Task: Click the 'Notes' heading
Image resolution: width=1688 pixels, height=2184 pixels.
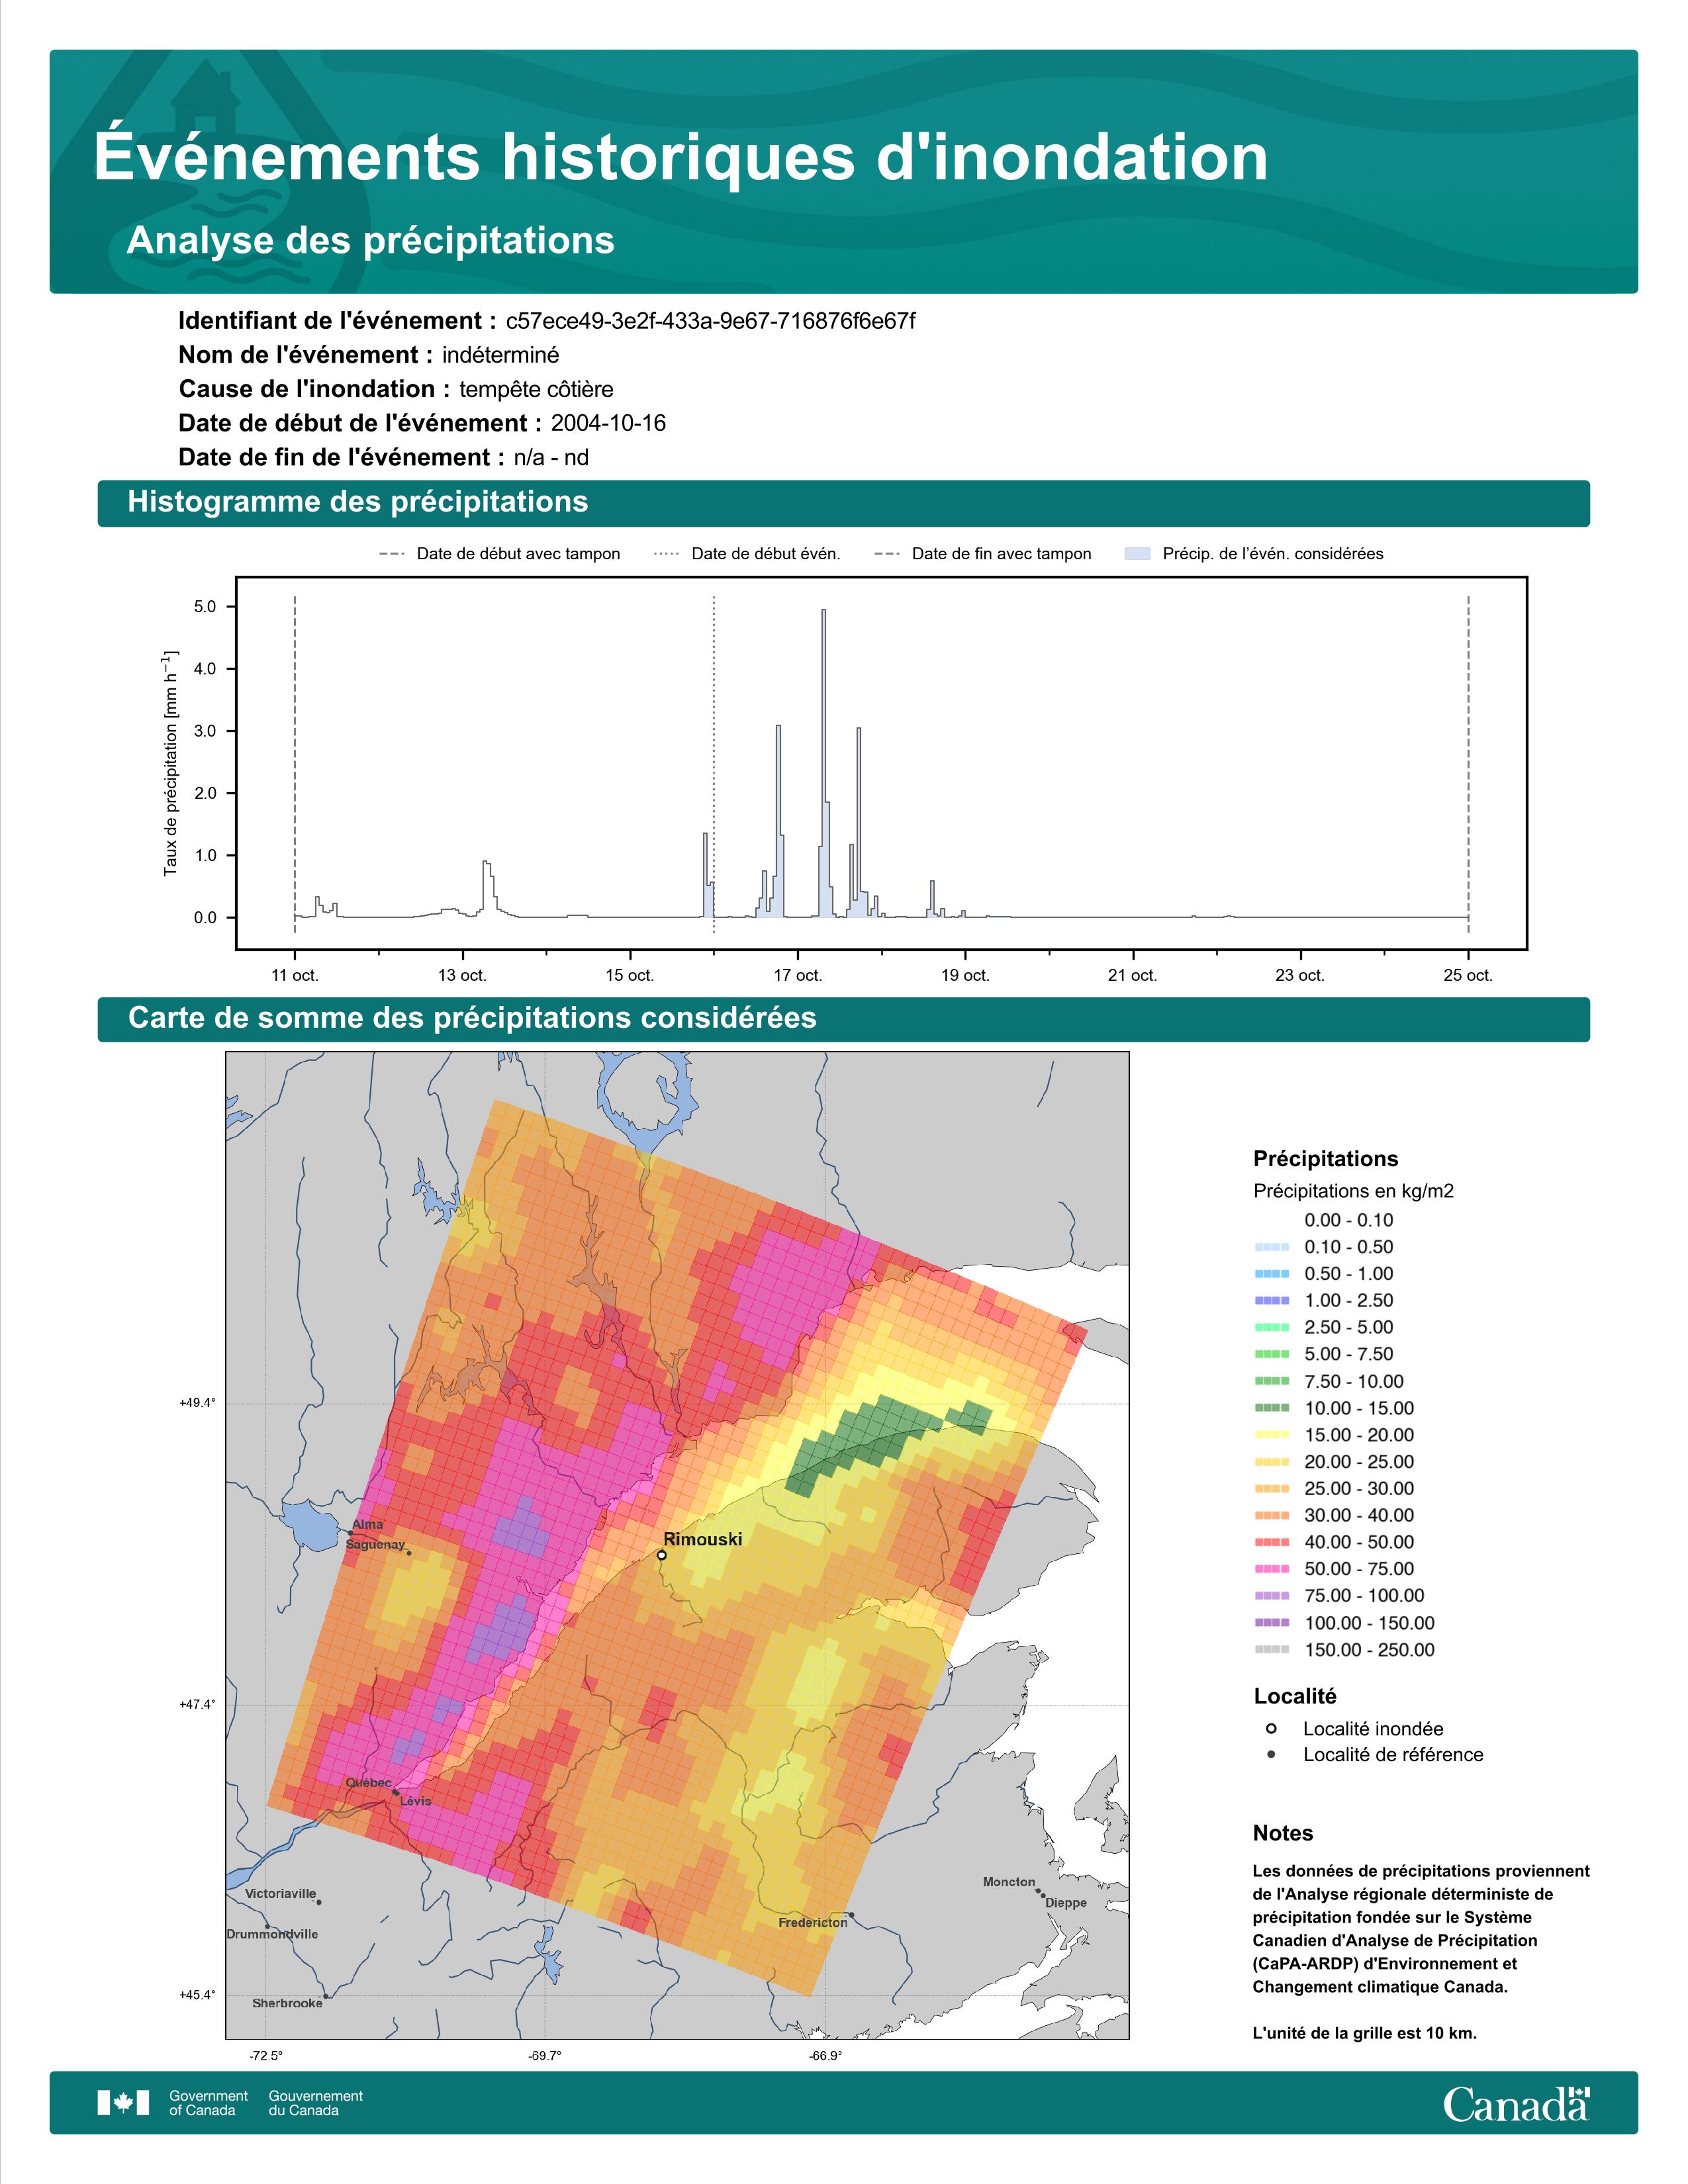Action: (x=1283, y=1833)
